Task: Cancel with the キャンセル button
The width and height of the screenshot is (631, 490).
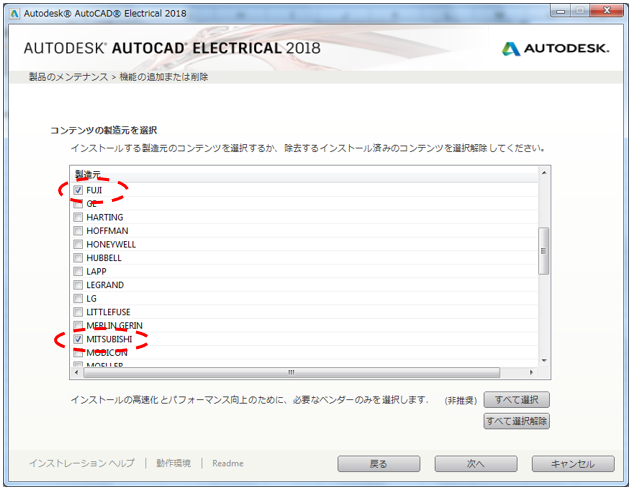Action: click(573, 464)
